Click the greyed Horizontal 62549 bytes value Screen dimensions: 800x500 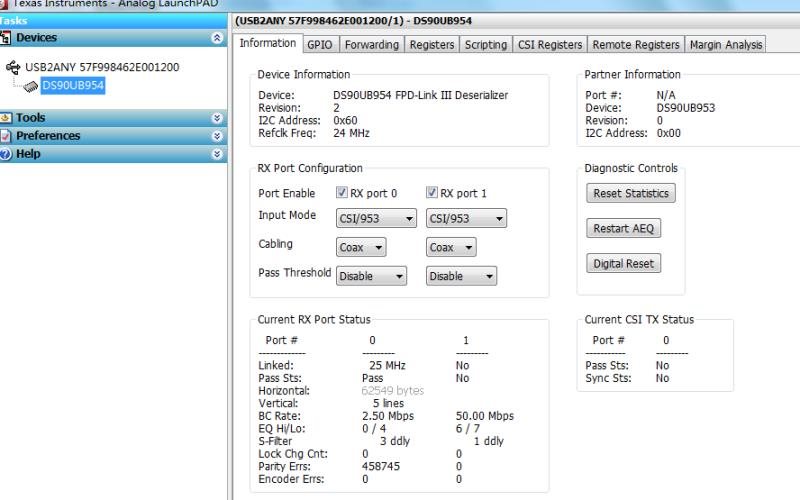click(x=392, y=390)
